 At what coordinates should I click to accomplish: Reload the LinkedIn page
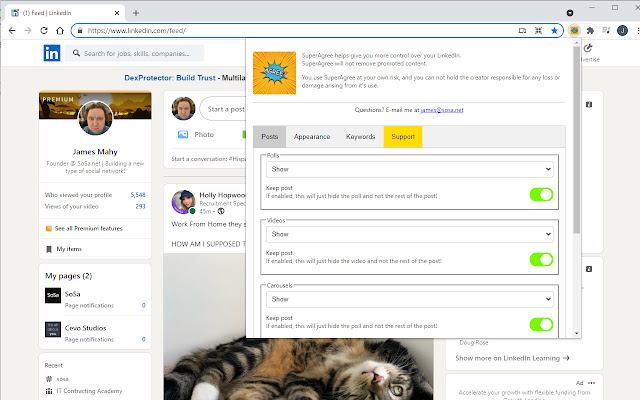[x=44, y=31]
